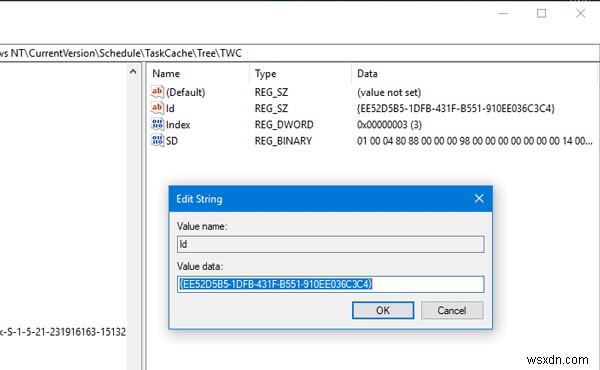600x370 pixels.
Task: Confirm with the OK button
Action: (383, 310)
